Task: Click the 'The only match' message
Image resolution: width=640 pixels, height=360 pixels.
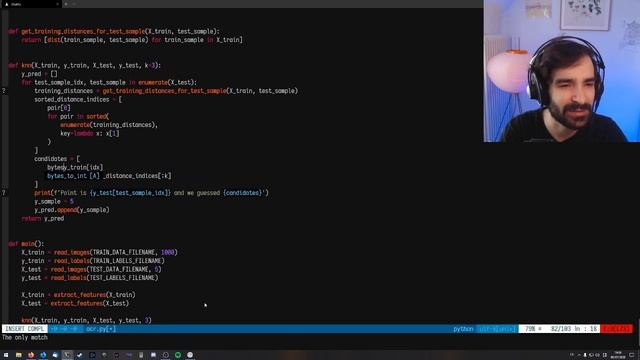Action: [24, 337]
